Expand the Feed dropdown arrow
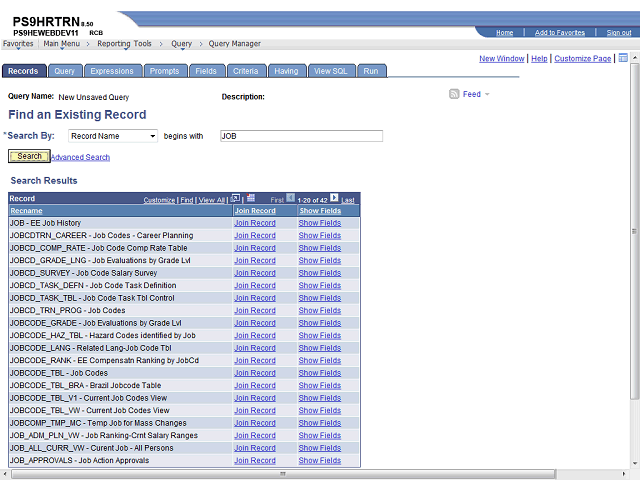640x480 pixels. 487,94
